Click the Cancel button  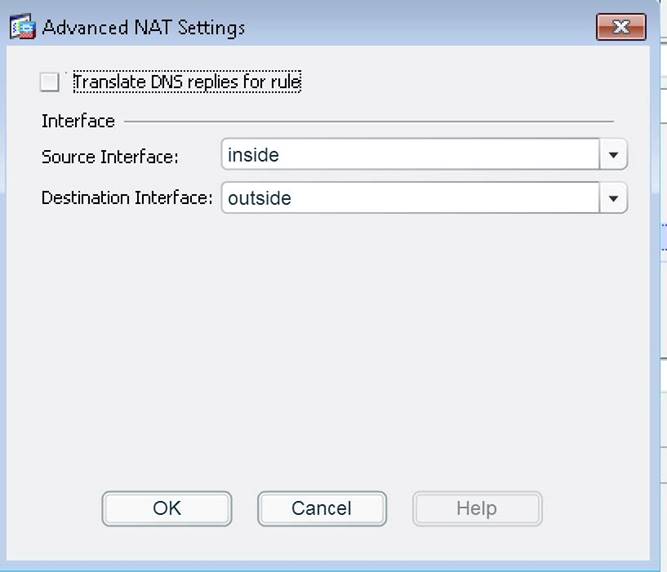[321, 508]
